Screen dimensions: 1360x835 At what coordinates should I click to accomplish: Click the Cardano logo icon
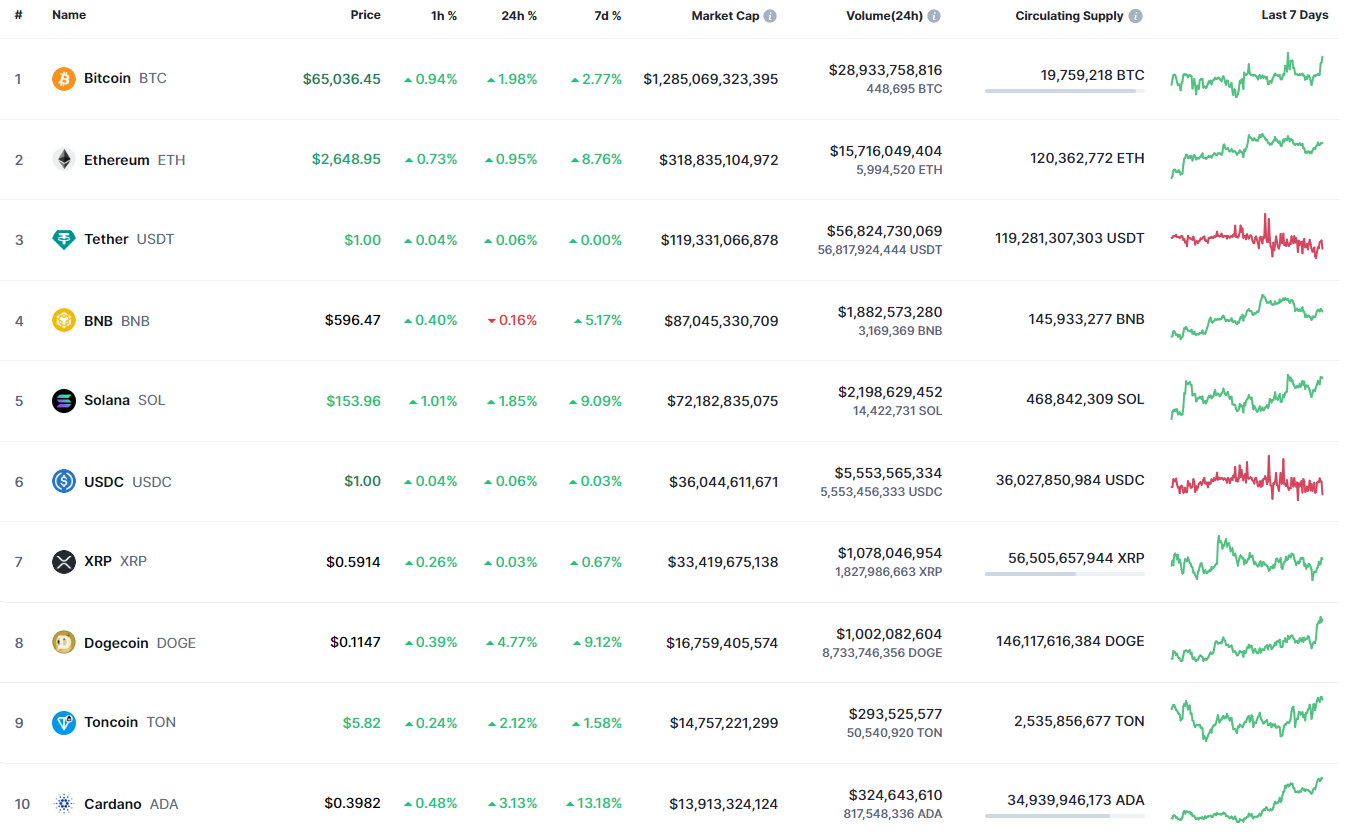[64, 803]
